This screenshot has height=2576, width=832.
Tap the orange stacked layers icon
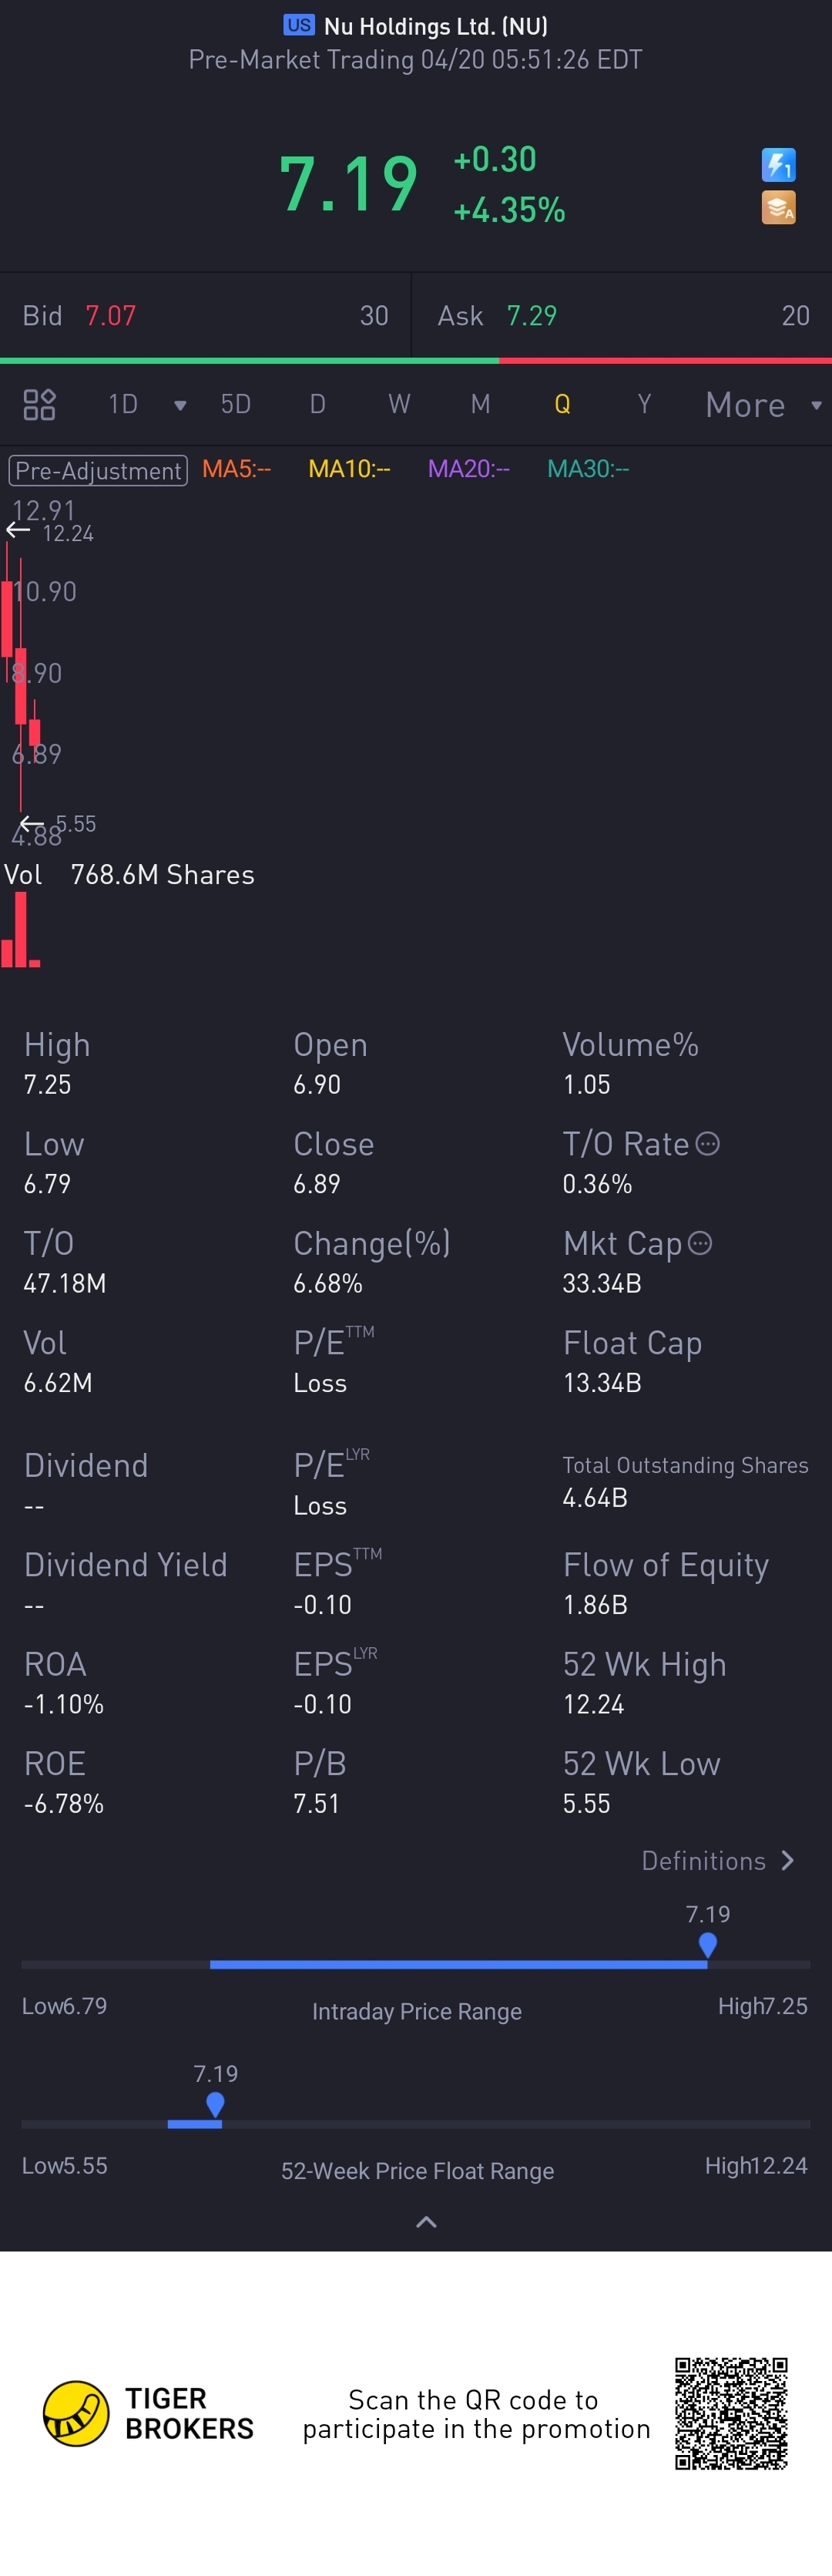click(x=778, y=208)
